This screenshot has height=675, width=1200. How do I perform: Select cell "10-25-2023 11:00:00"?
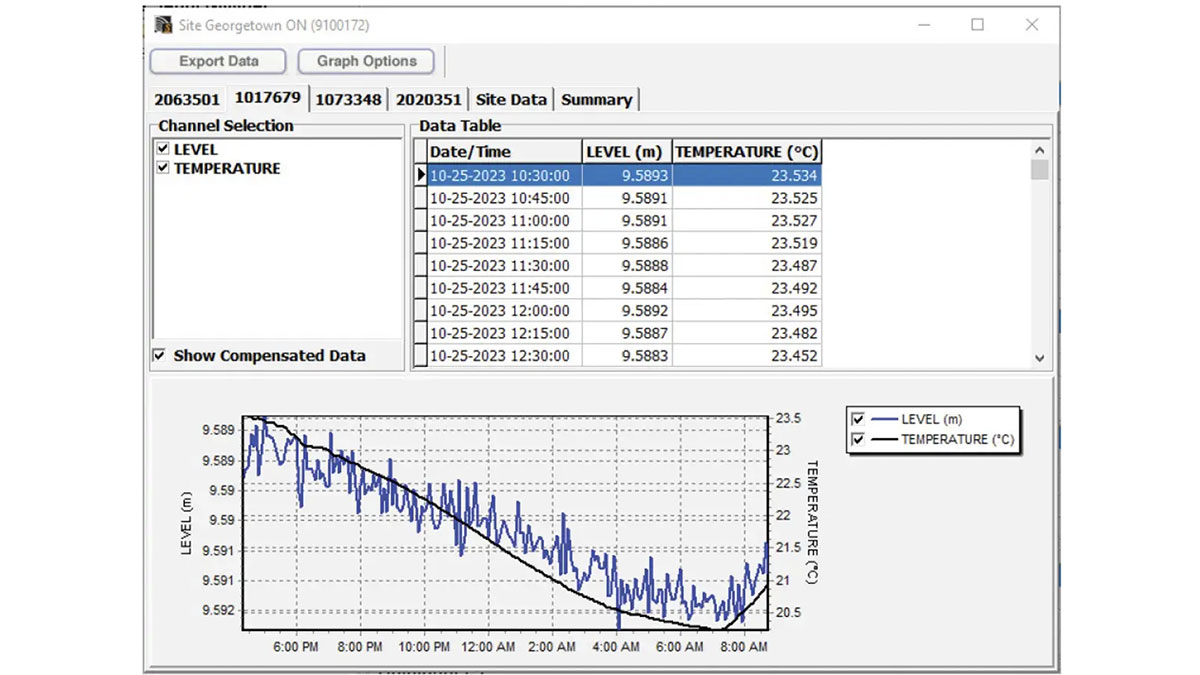click(504, 220)
